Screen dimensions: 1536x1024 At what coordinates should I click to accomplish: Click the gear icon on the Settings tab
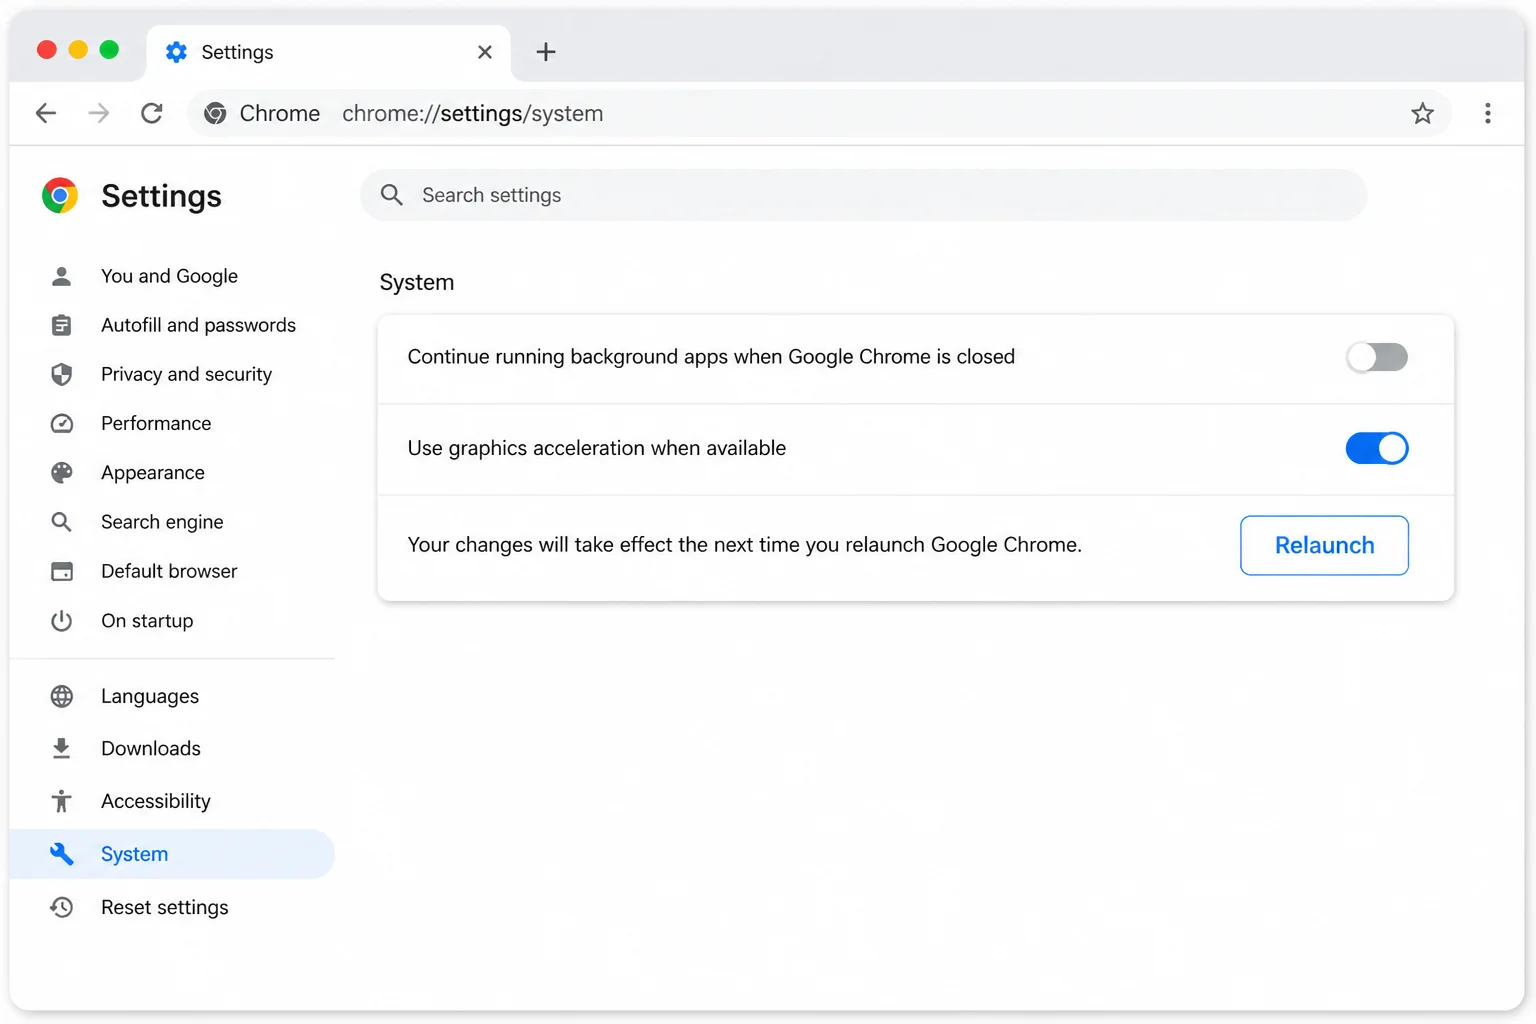click(x=176, y=52)
